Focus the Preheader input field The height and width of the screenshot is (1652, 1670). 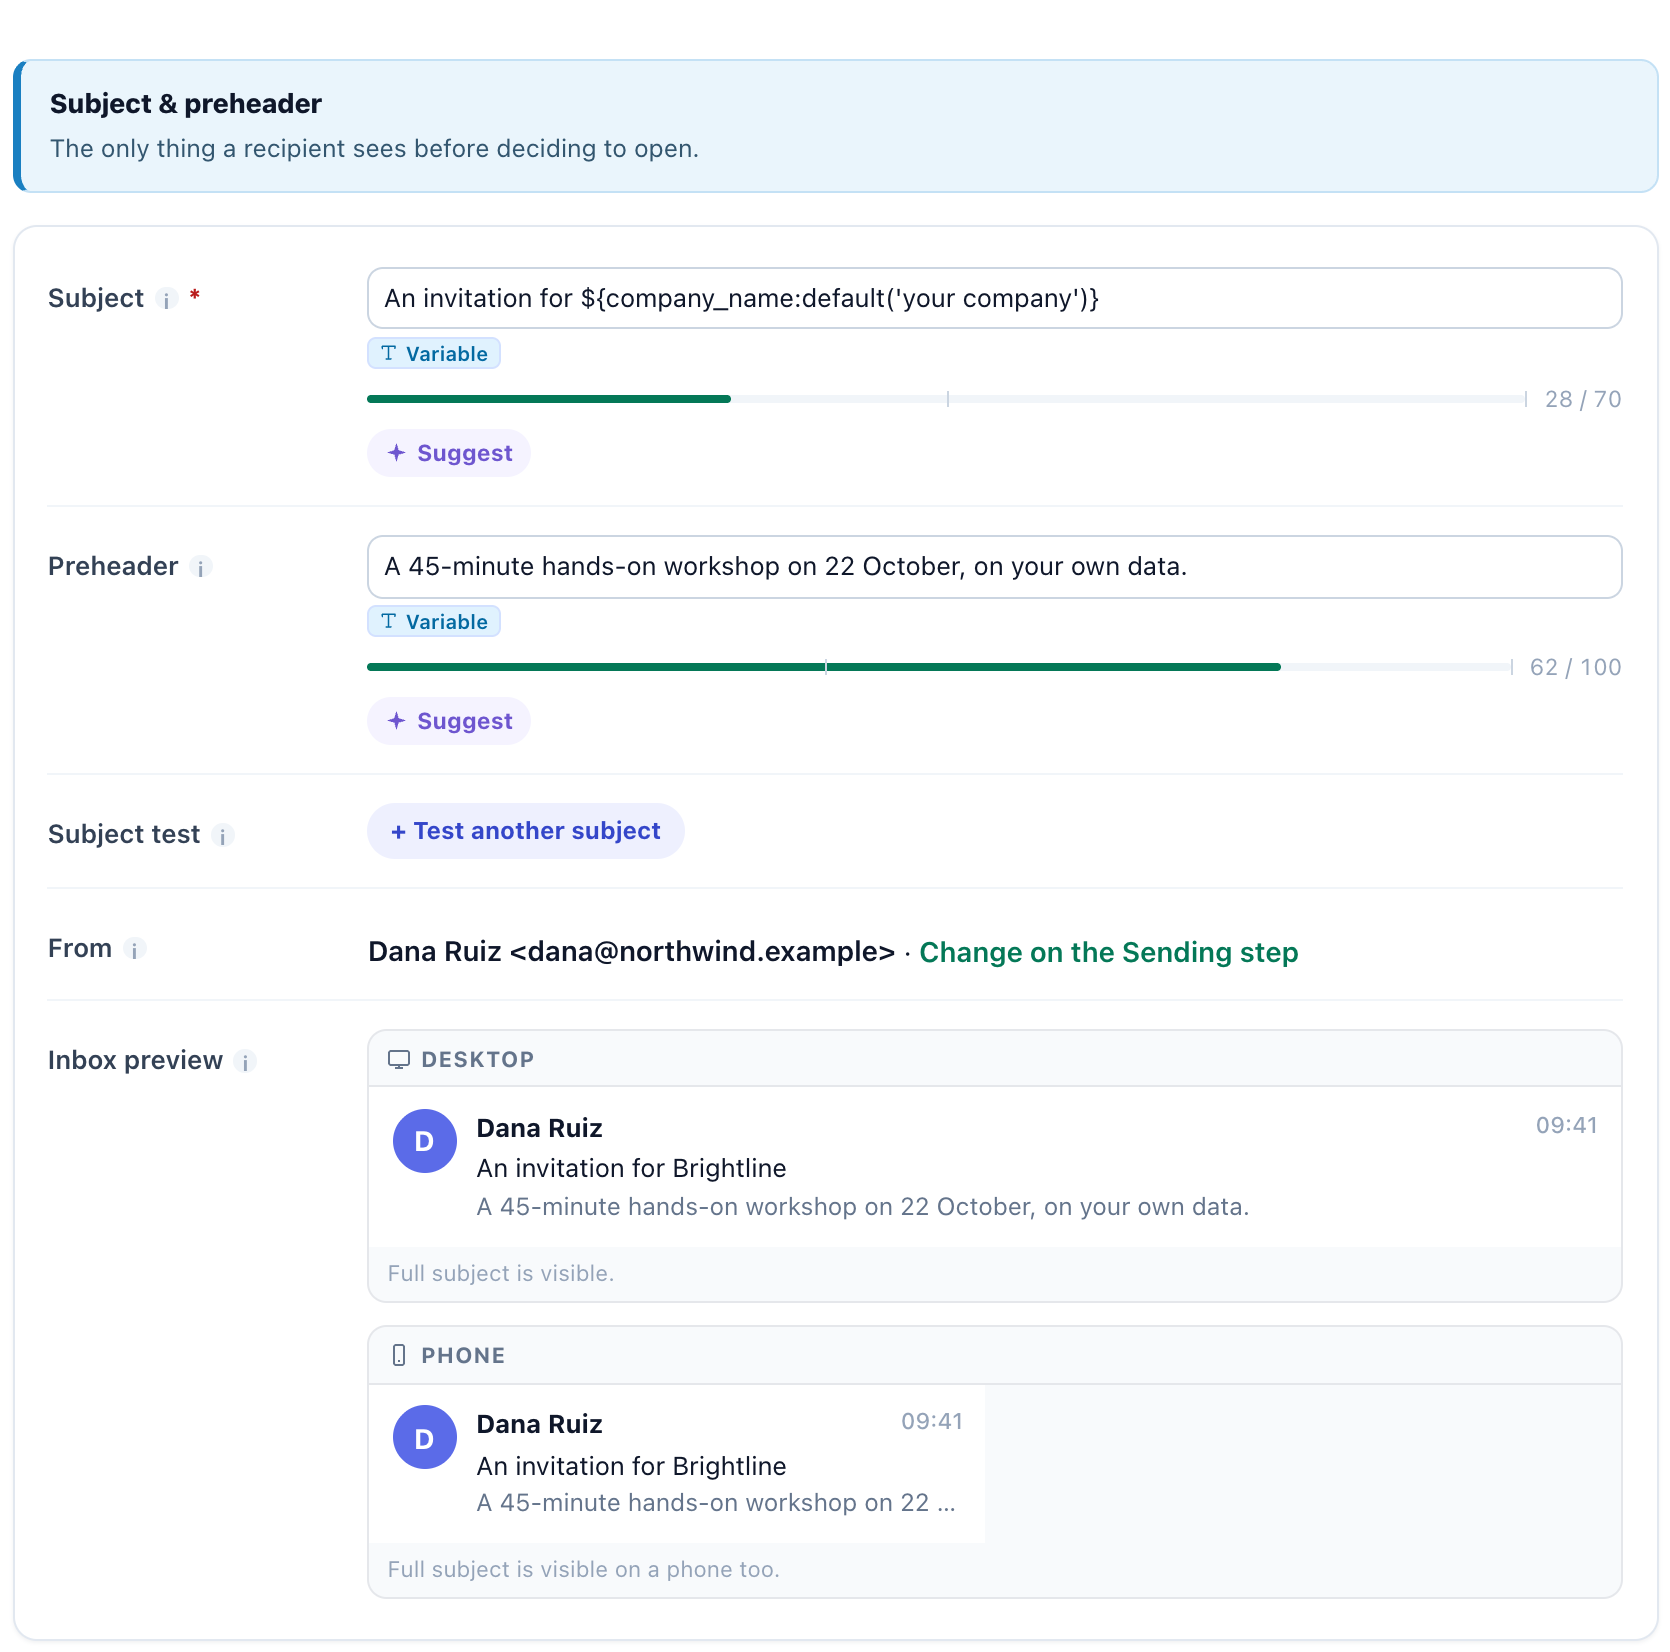[x=994, y=566]
